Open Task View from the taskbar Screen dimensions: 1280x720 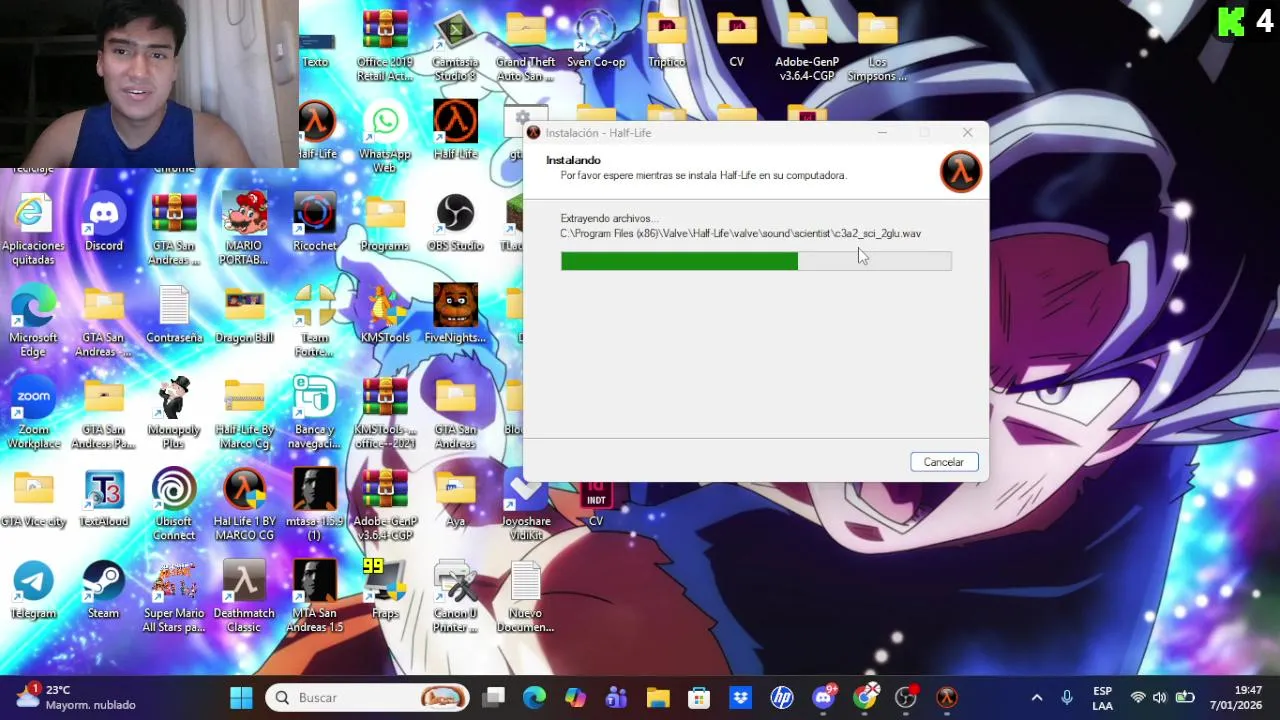pyautogui.click(x=494, y=697)
